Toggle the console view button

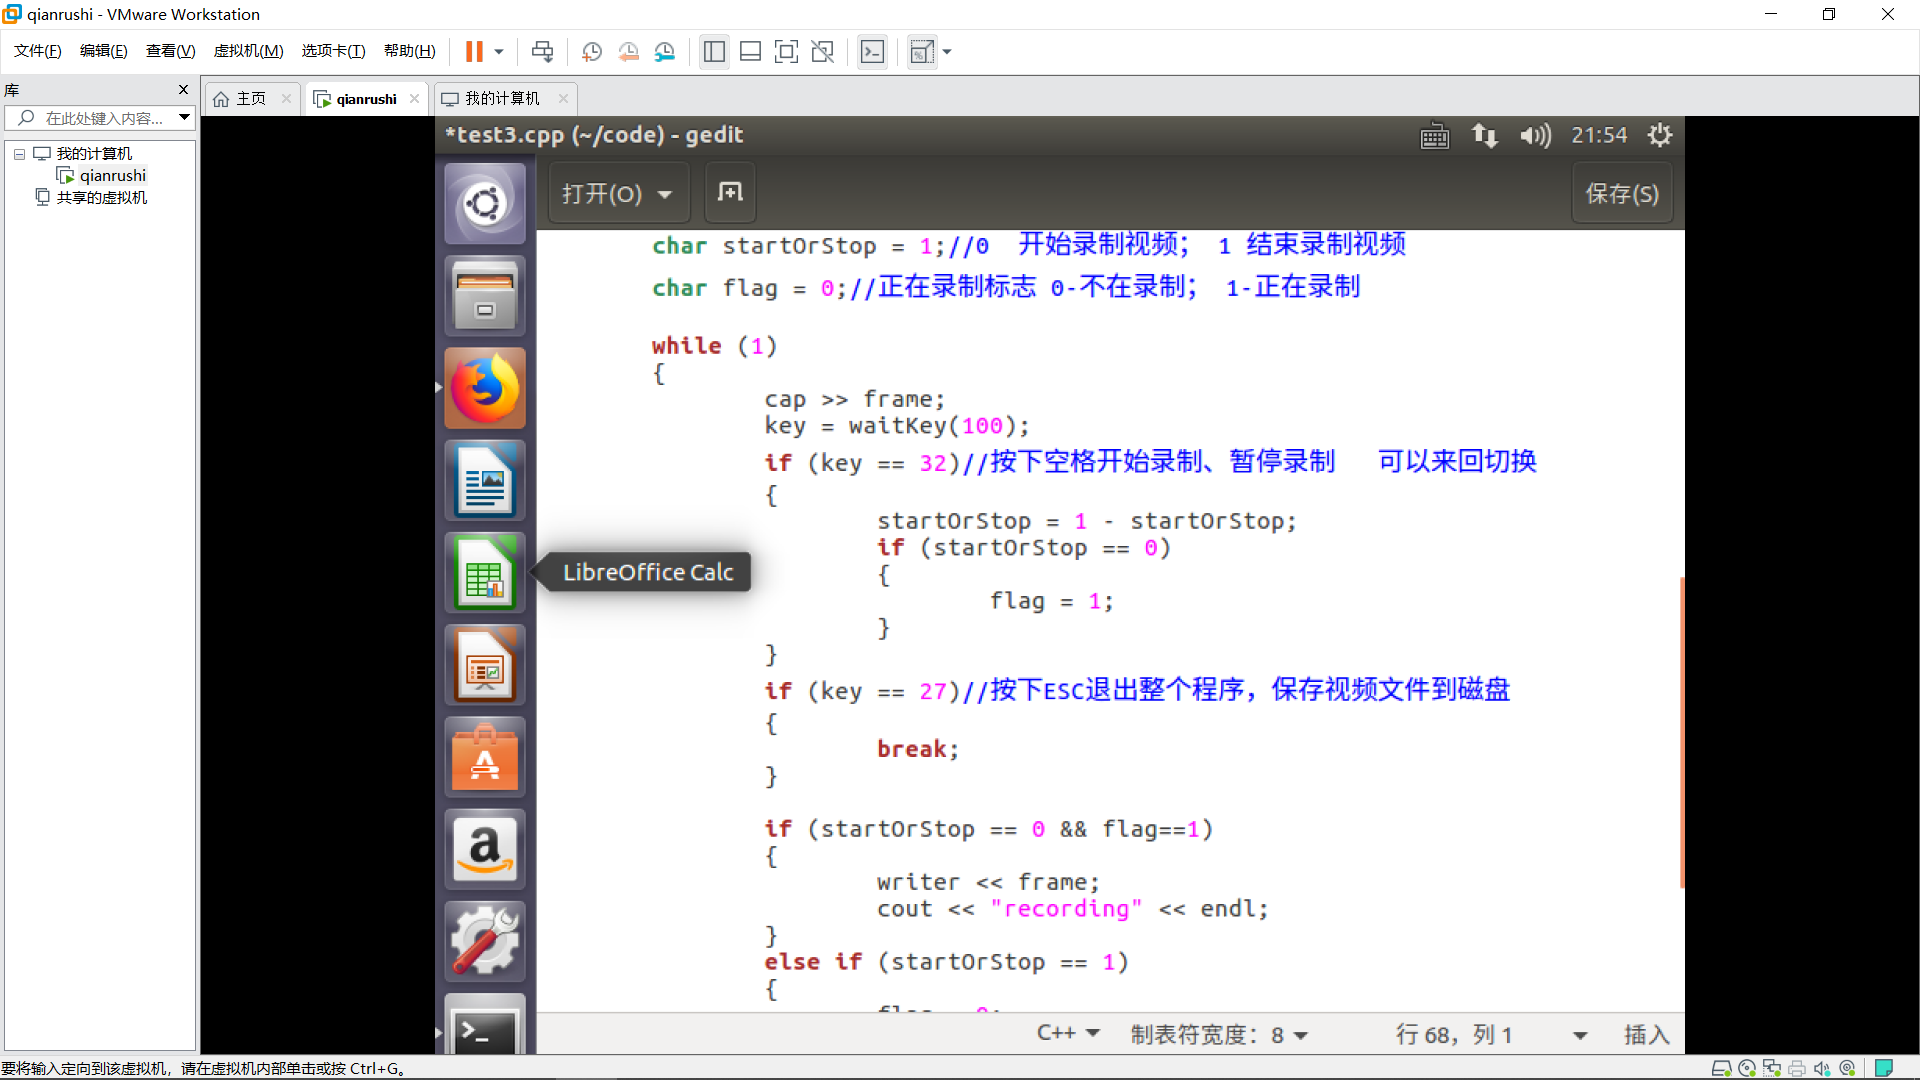pyautogui.click(x=872, y=52)
